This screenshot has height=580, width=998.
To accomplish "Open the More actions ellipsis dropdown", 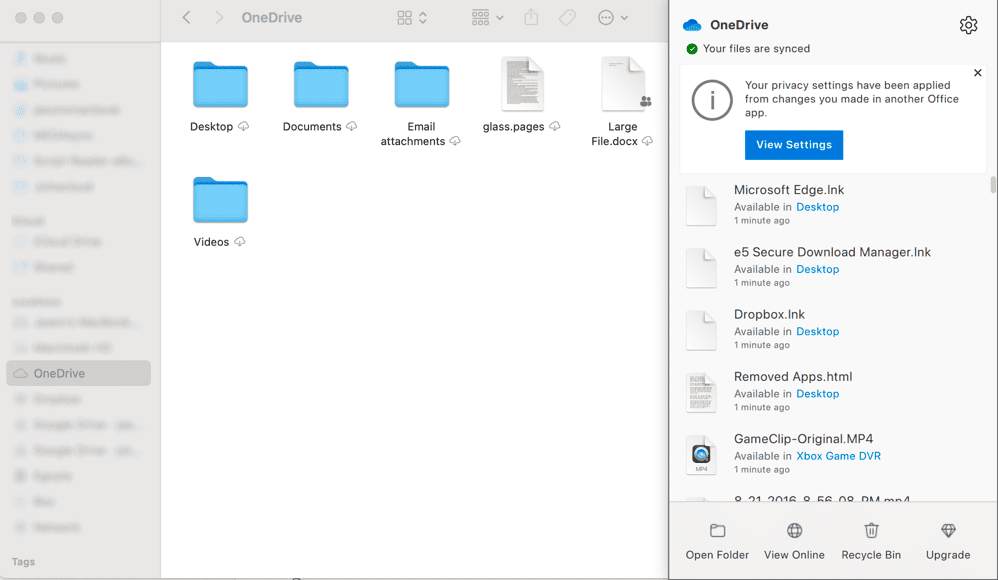I will click(x=613, y=18).
